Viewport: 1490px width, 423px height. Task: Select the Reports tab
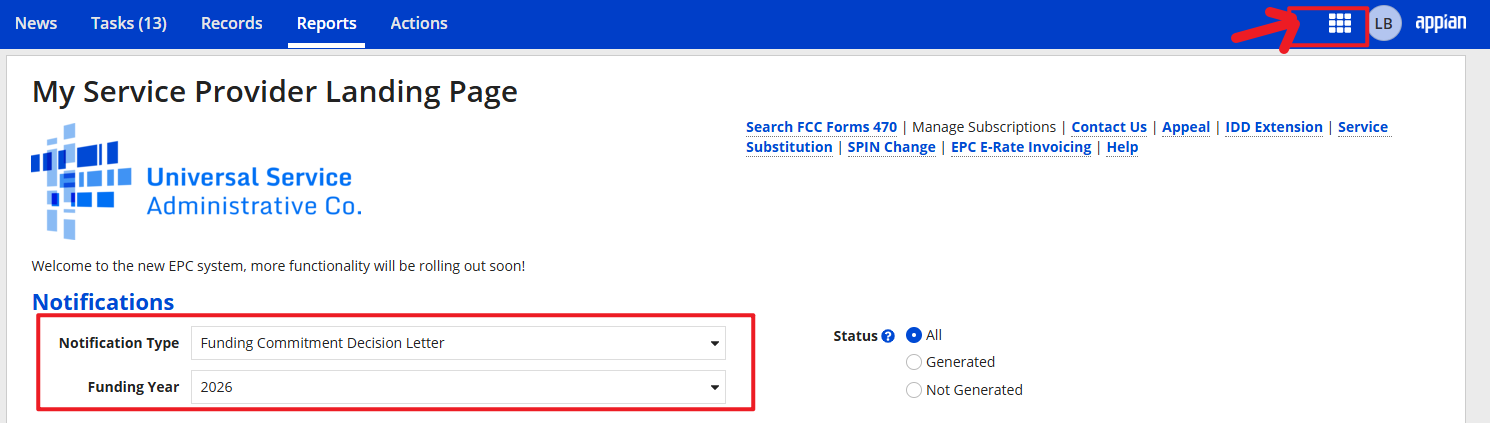click(326, 23)
